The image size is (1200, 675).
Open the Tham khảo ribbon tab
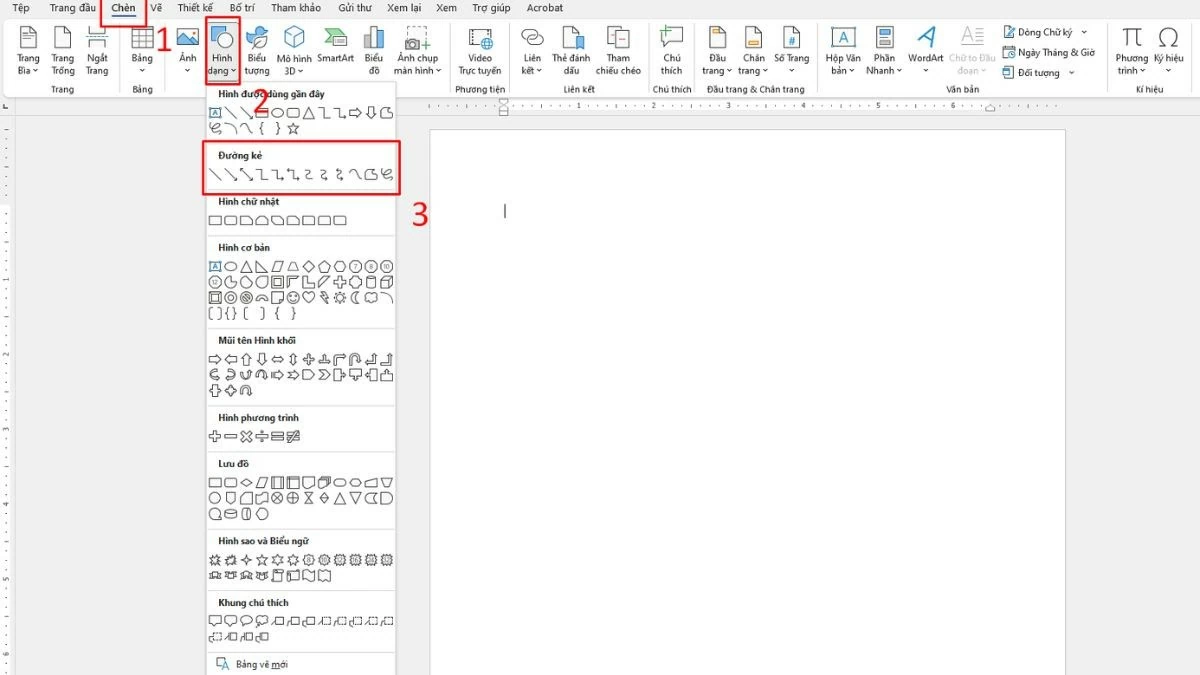click(296, 8)
